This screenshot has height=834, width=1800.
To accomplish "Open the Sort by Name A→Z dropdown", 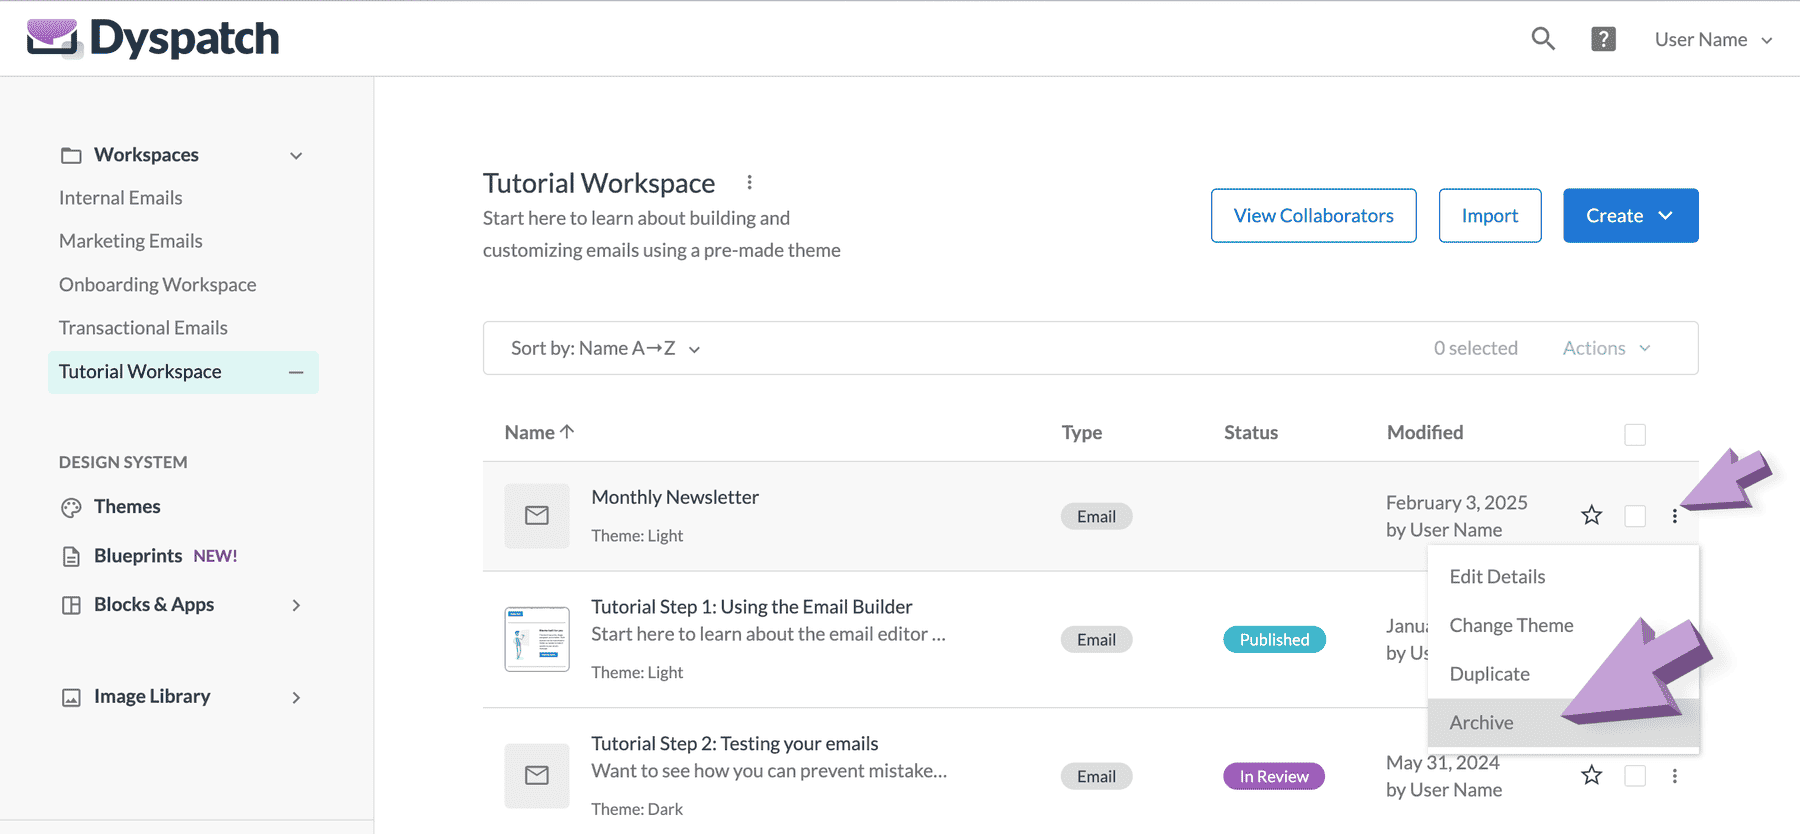I will (x=605, y=348).
